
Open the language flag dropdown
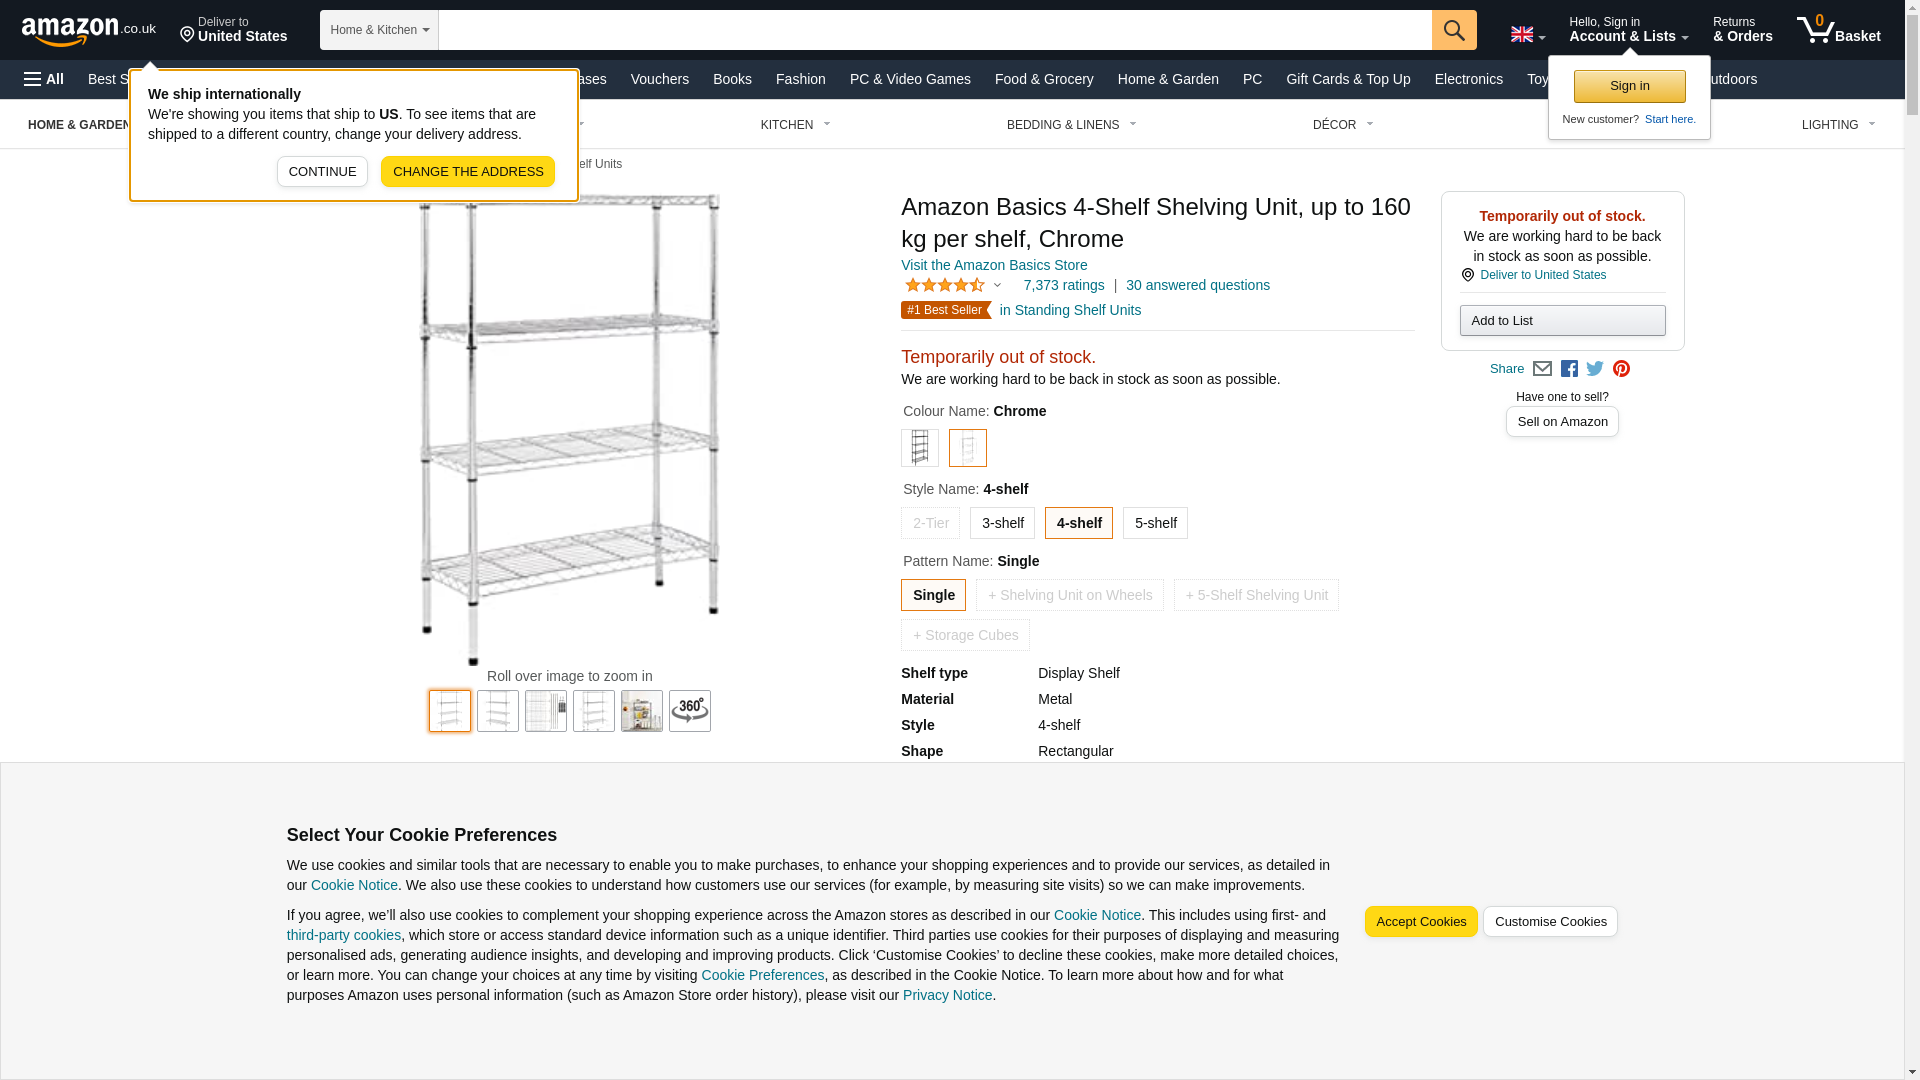(1527, 34)
